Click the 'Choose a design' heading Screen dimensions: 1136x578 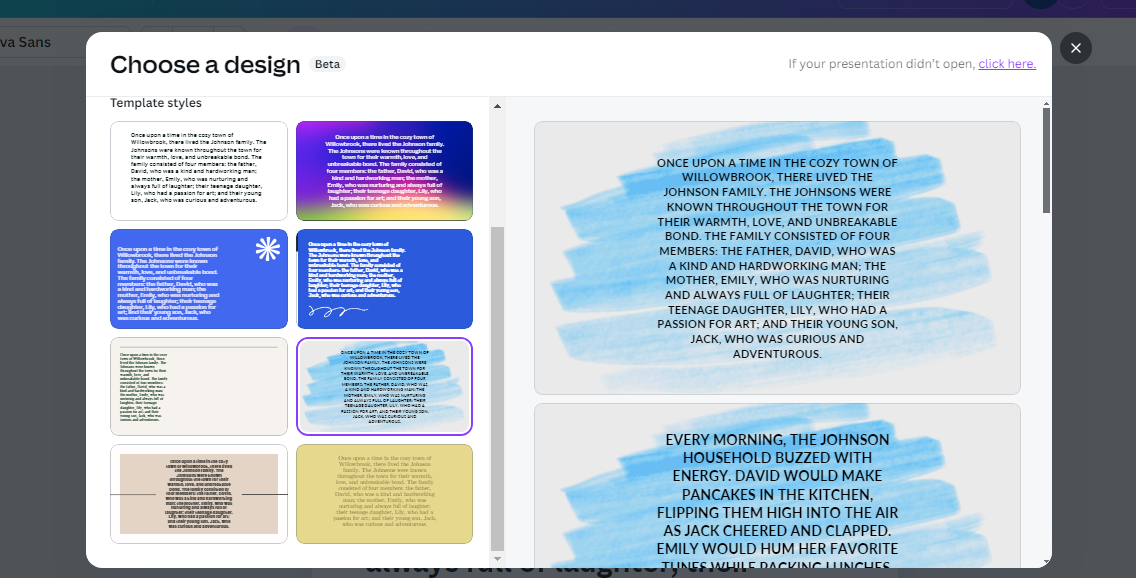pyautogui.click(x=205, y=65)
